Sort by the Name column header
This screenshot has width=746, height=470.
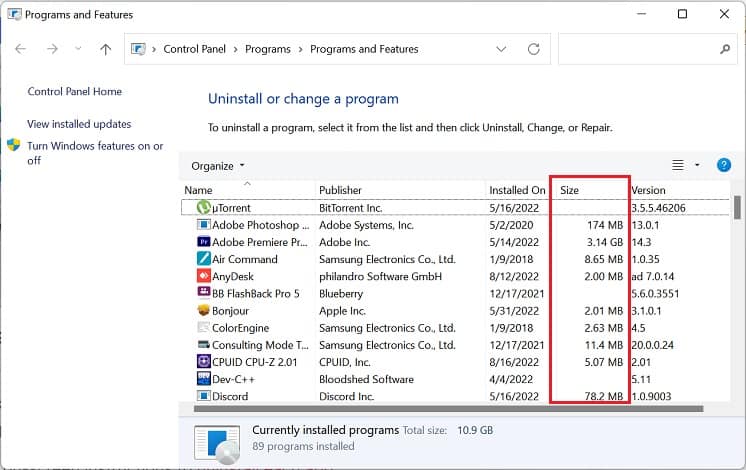(198, 190)
